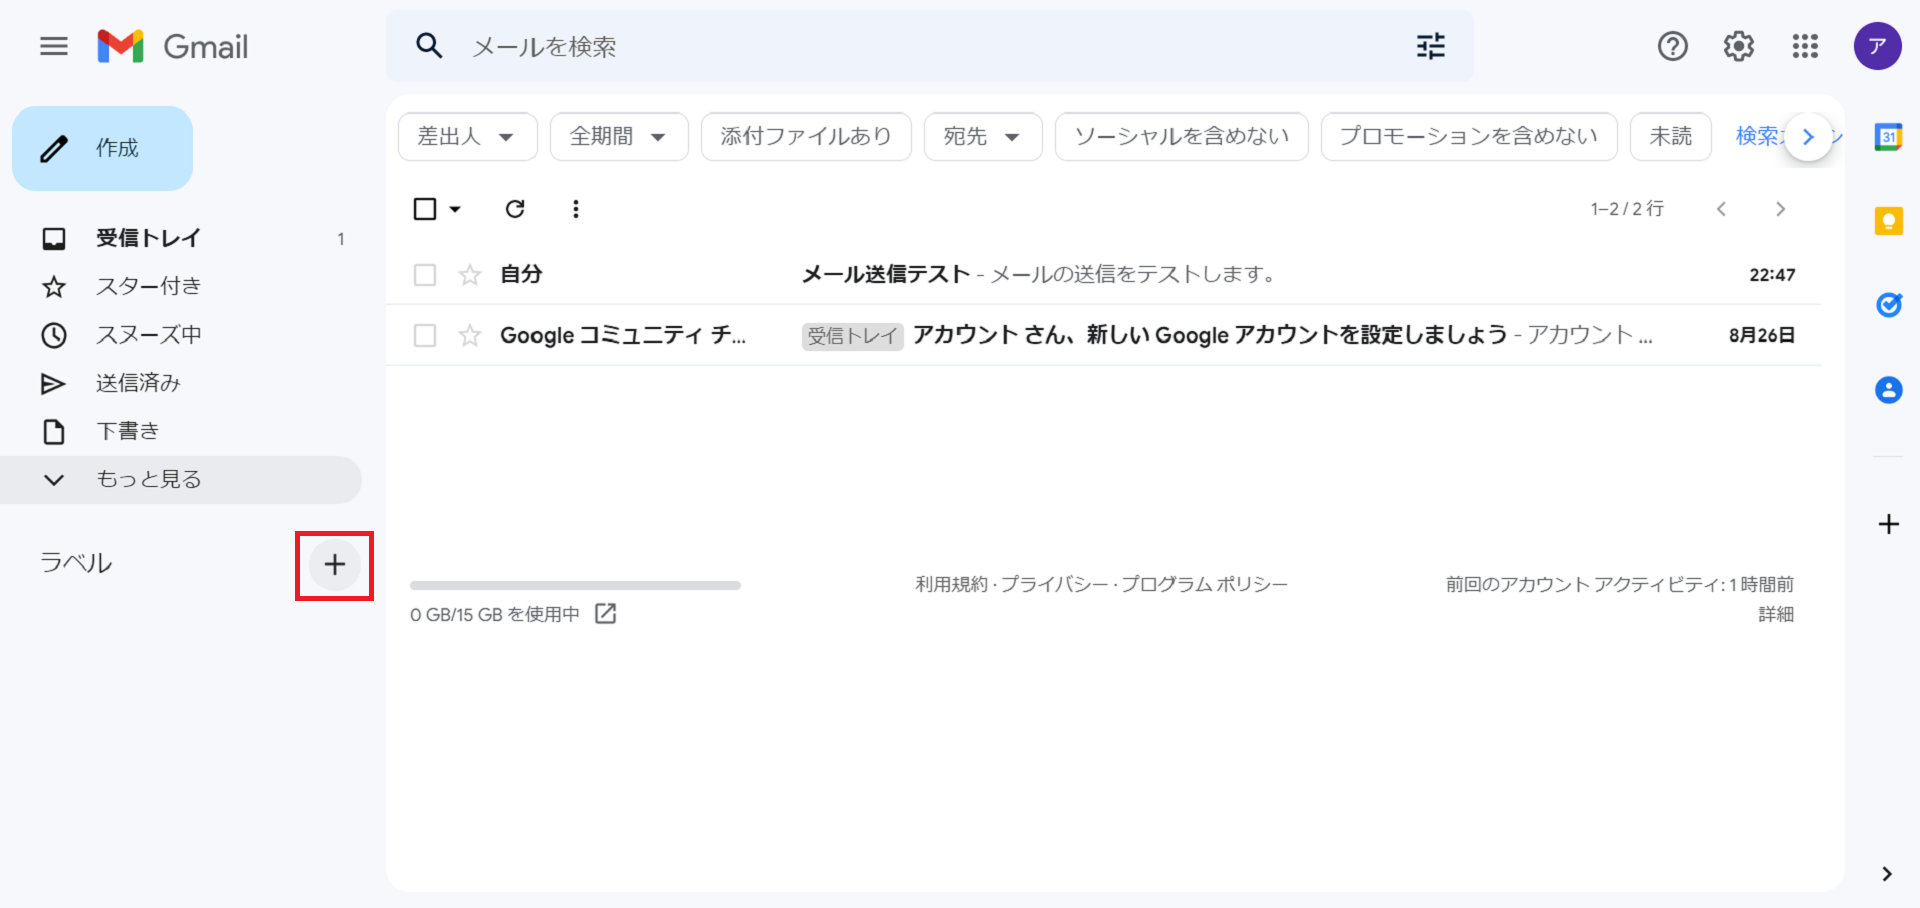Click the settings gear icon
This screenshot has width=1920, height=908.
pyautogui.click(x=1738, y=46)
